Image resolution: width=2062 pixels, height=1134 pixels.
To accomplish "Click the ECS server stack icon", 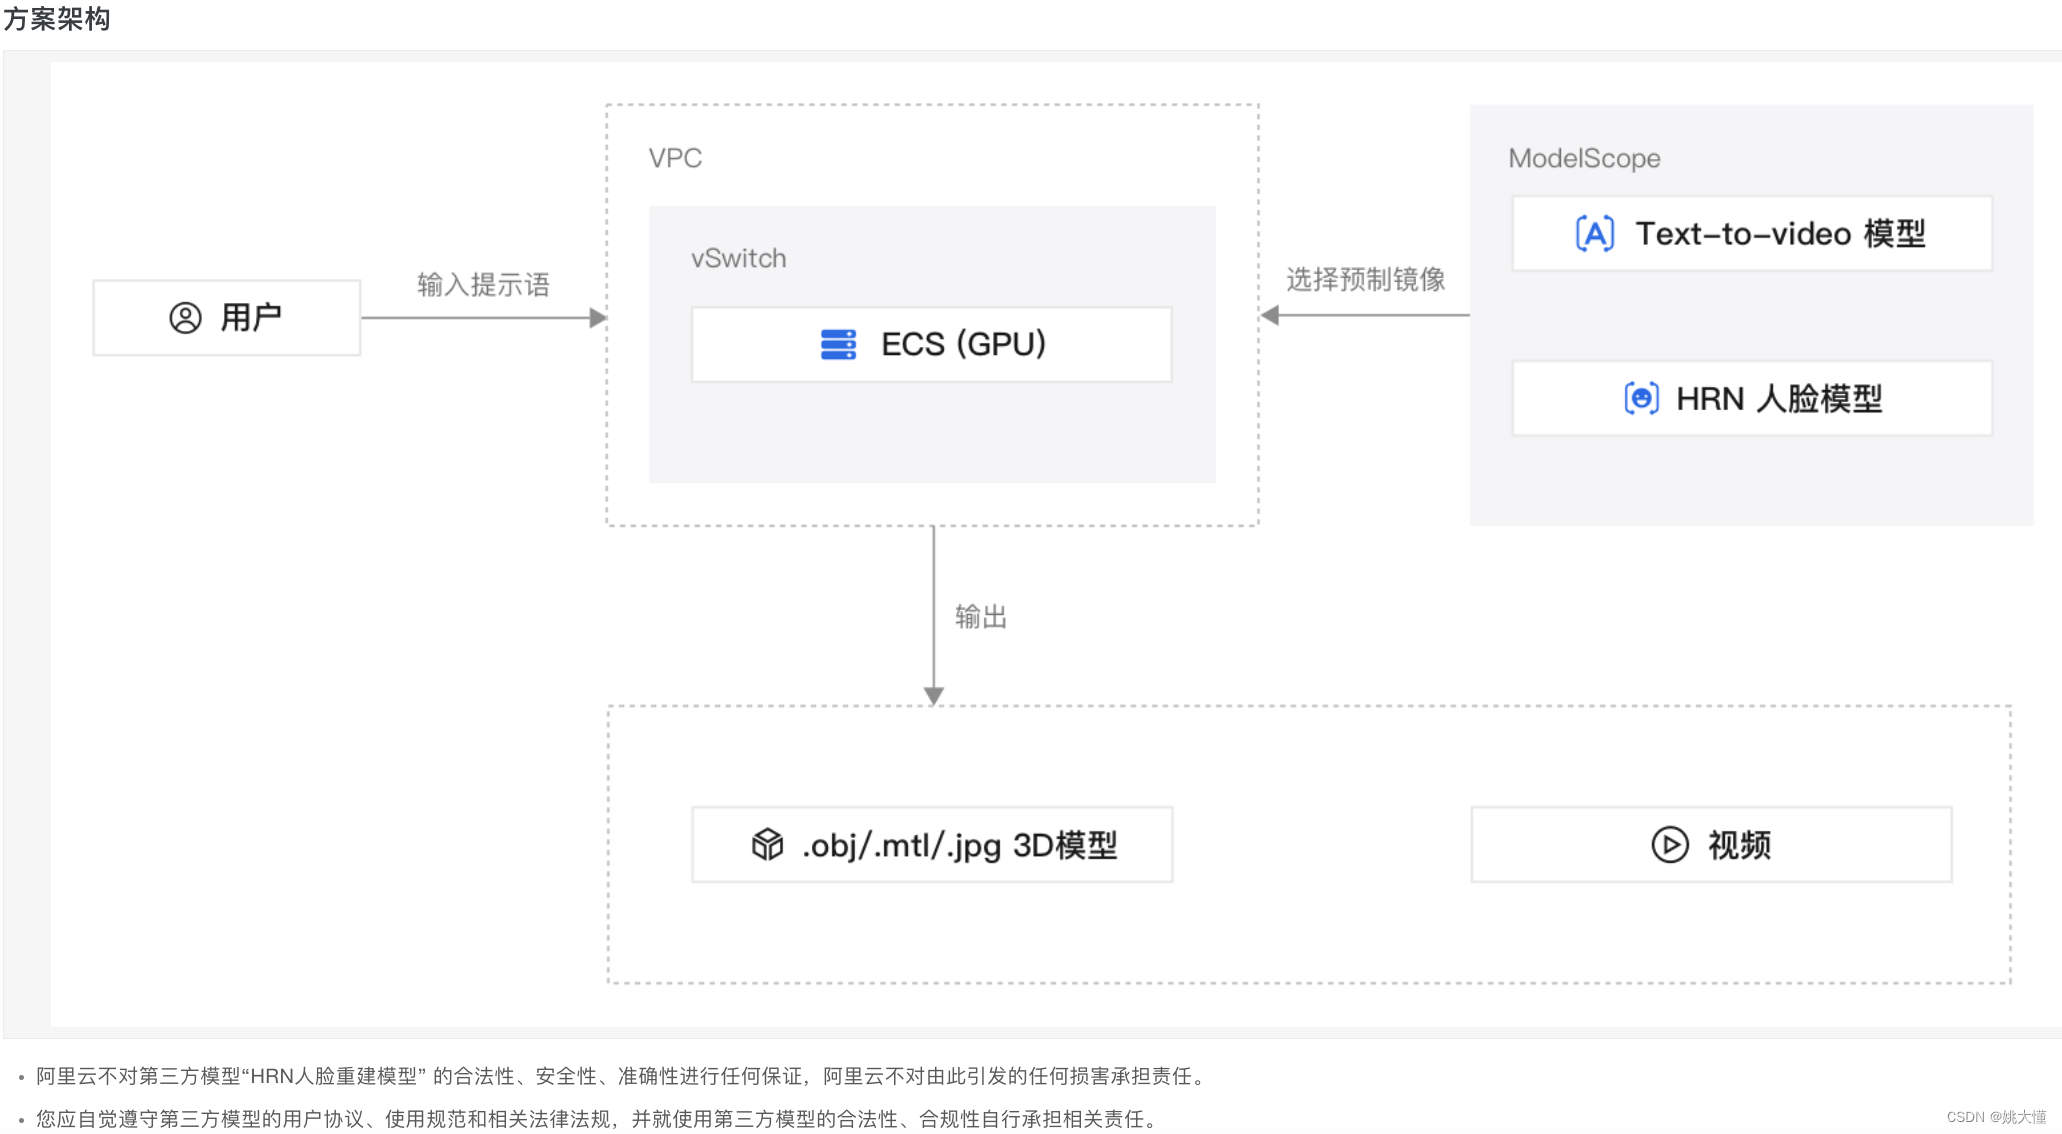I will point(838,344).
